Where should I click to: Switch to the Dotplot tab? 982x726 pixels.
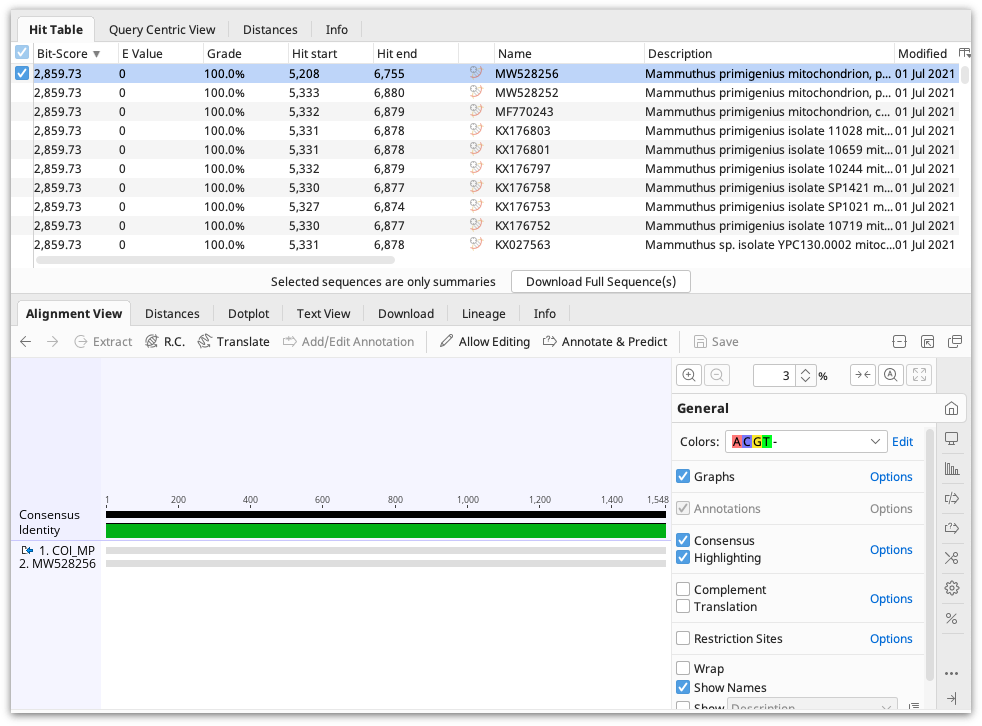248,313
